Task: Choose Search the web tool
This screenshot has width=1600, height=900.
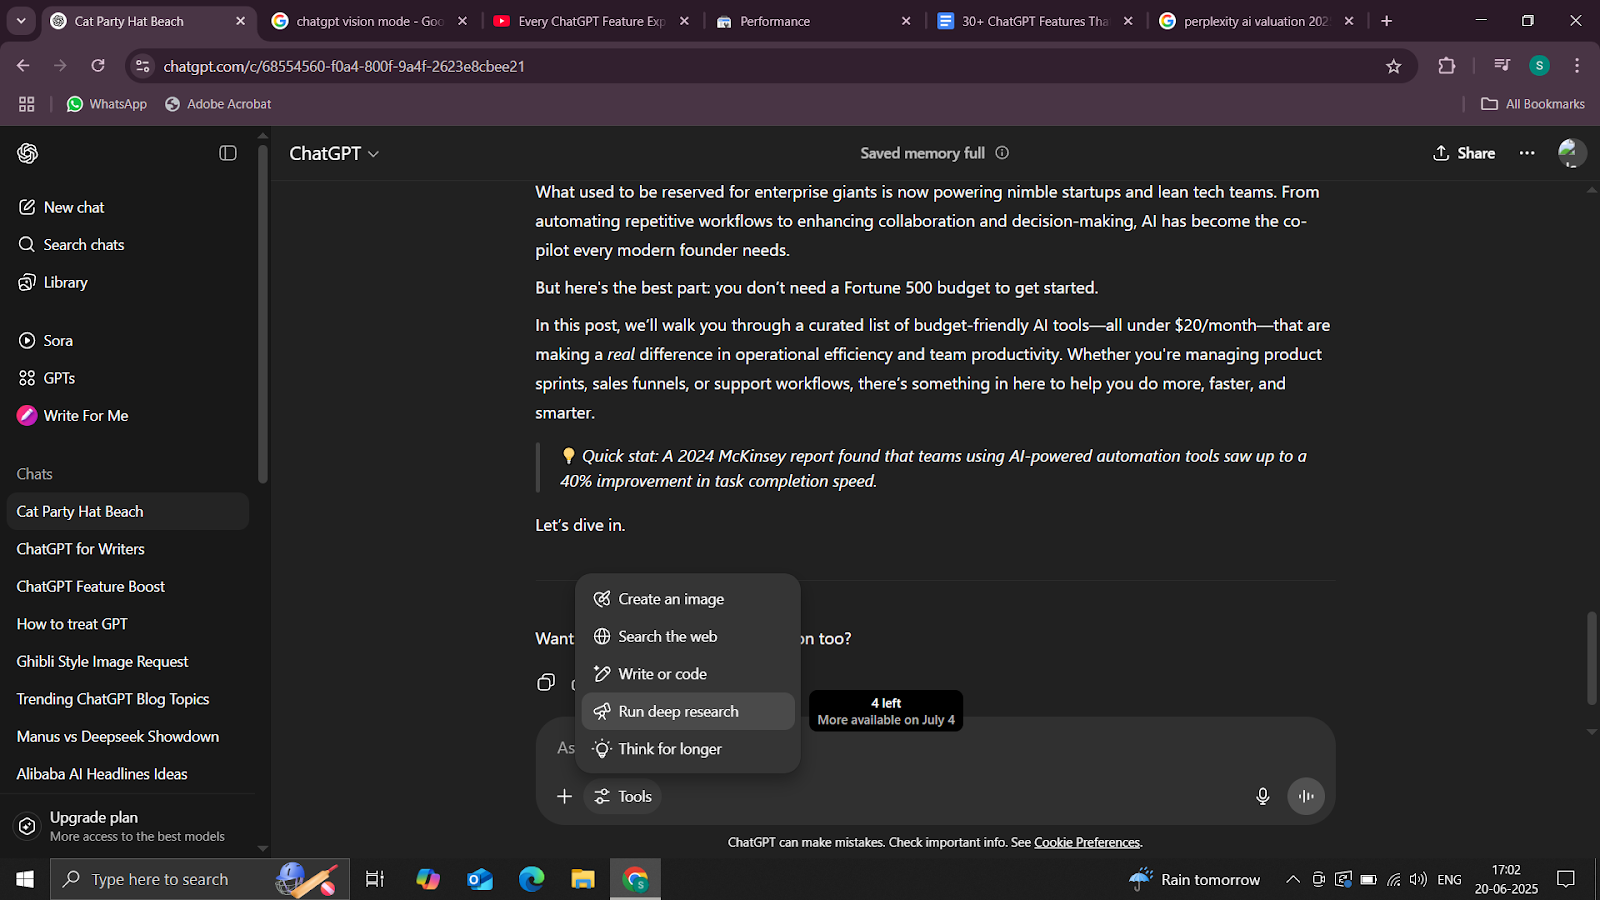Action: coord(688,636)
